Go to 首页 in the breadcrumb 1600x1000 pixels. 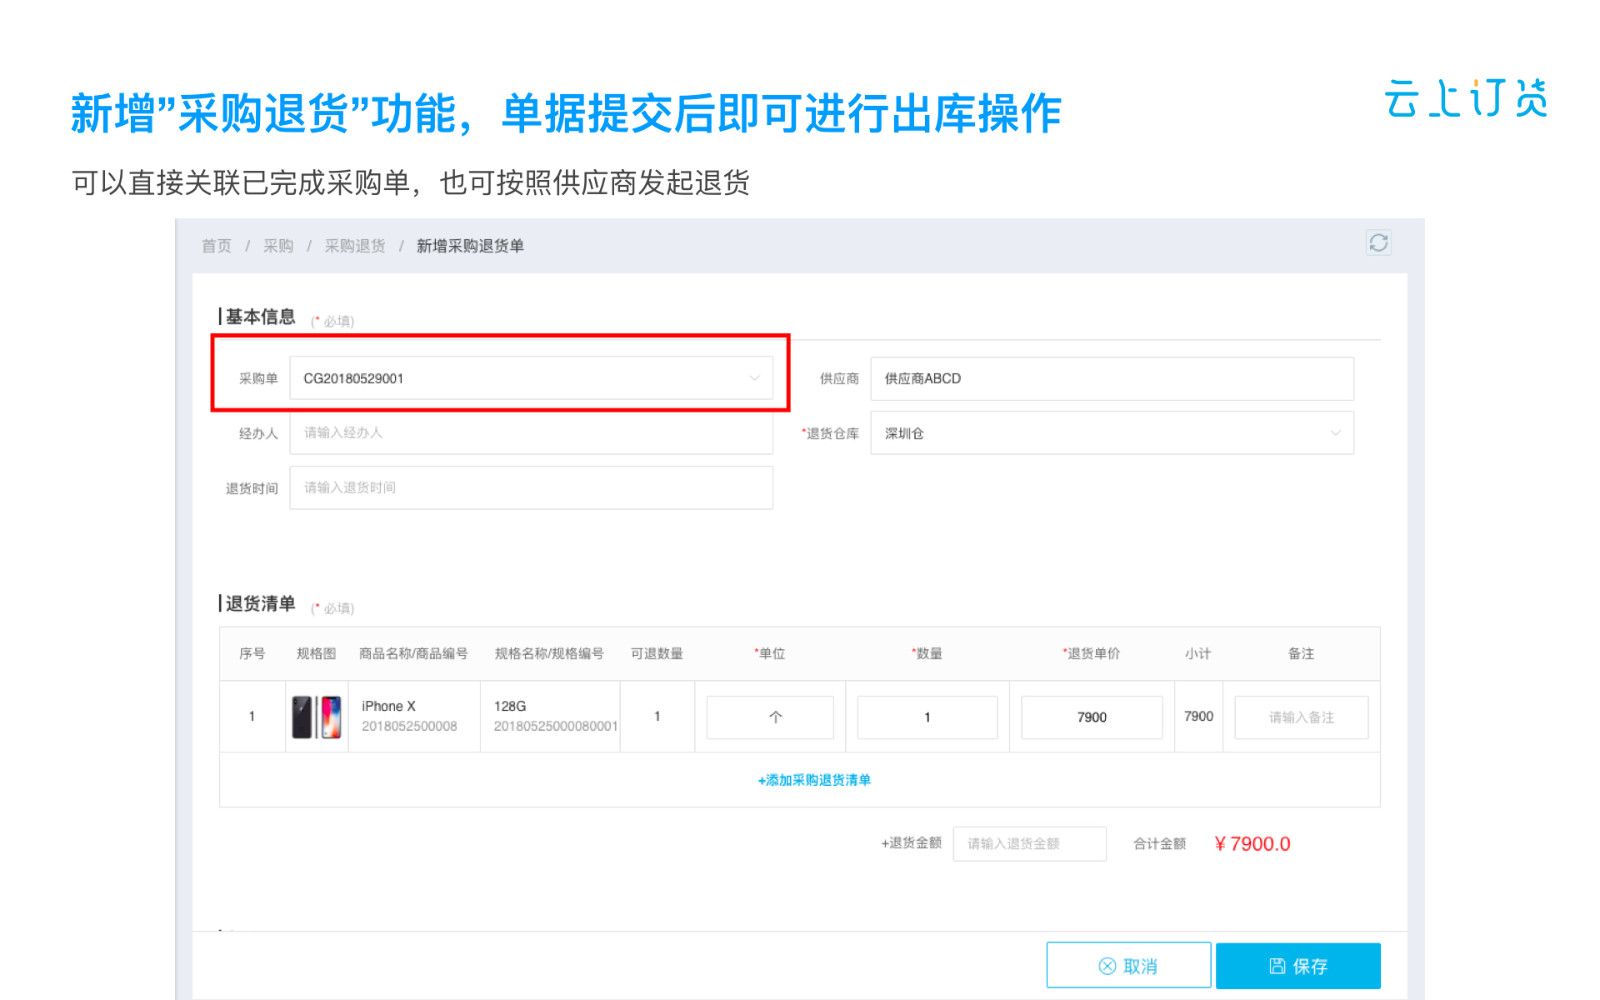pyautogui.click(x=216, y=246)
